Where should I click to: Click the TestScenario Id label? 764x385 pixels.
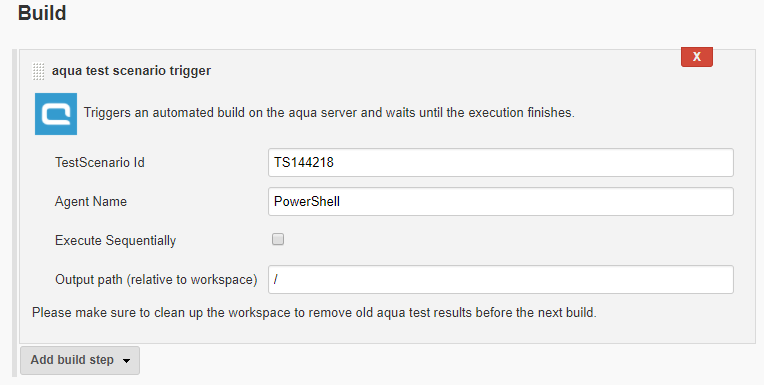click(99, 162)
